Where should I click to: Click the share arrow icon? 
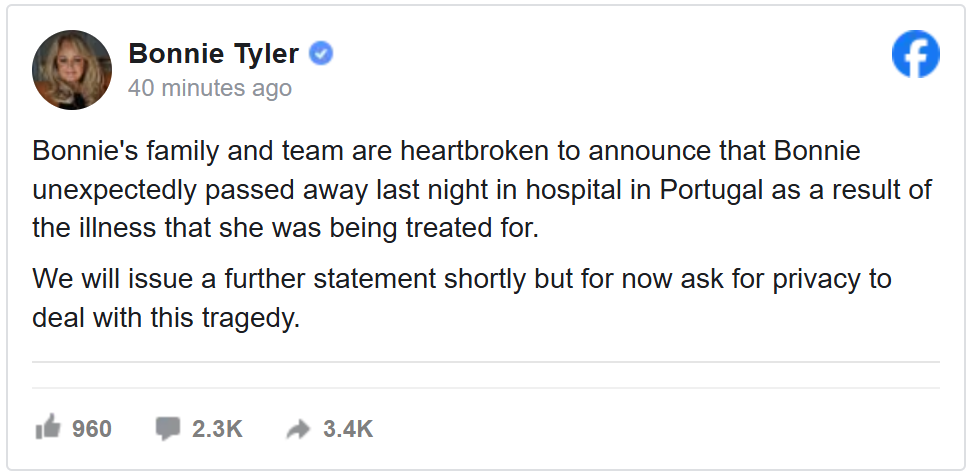pyautogui.click(x=298, y=429)
